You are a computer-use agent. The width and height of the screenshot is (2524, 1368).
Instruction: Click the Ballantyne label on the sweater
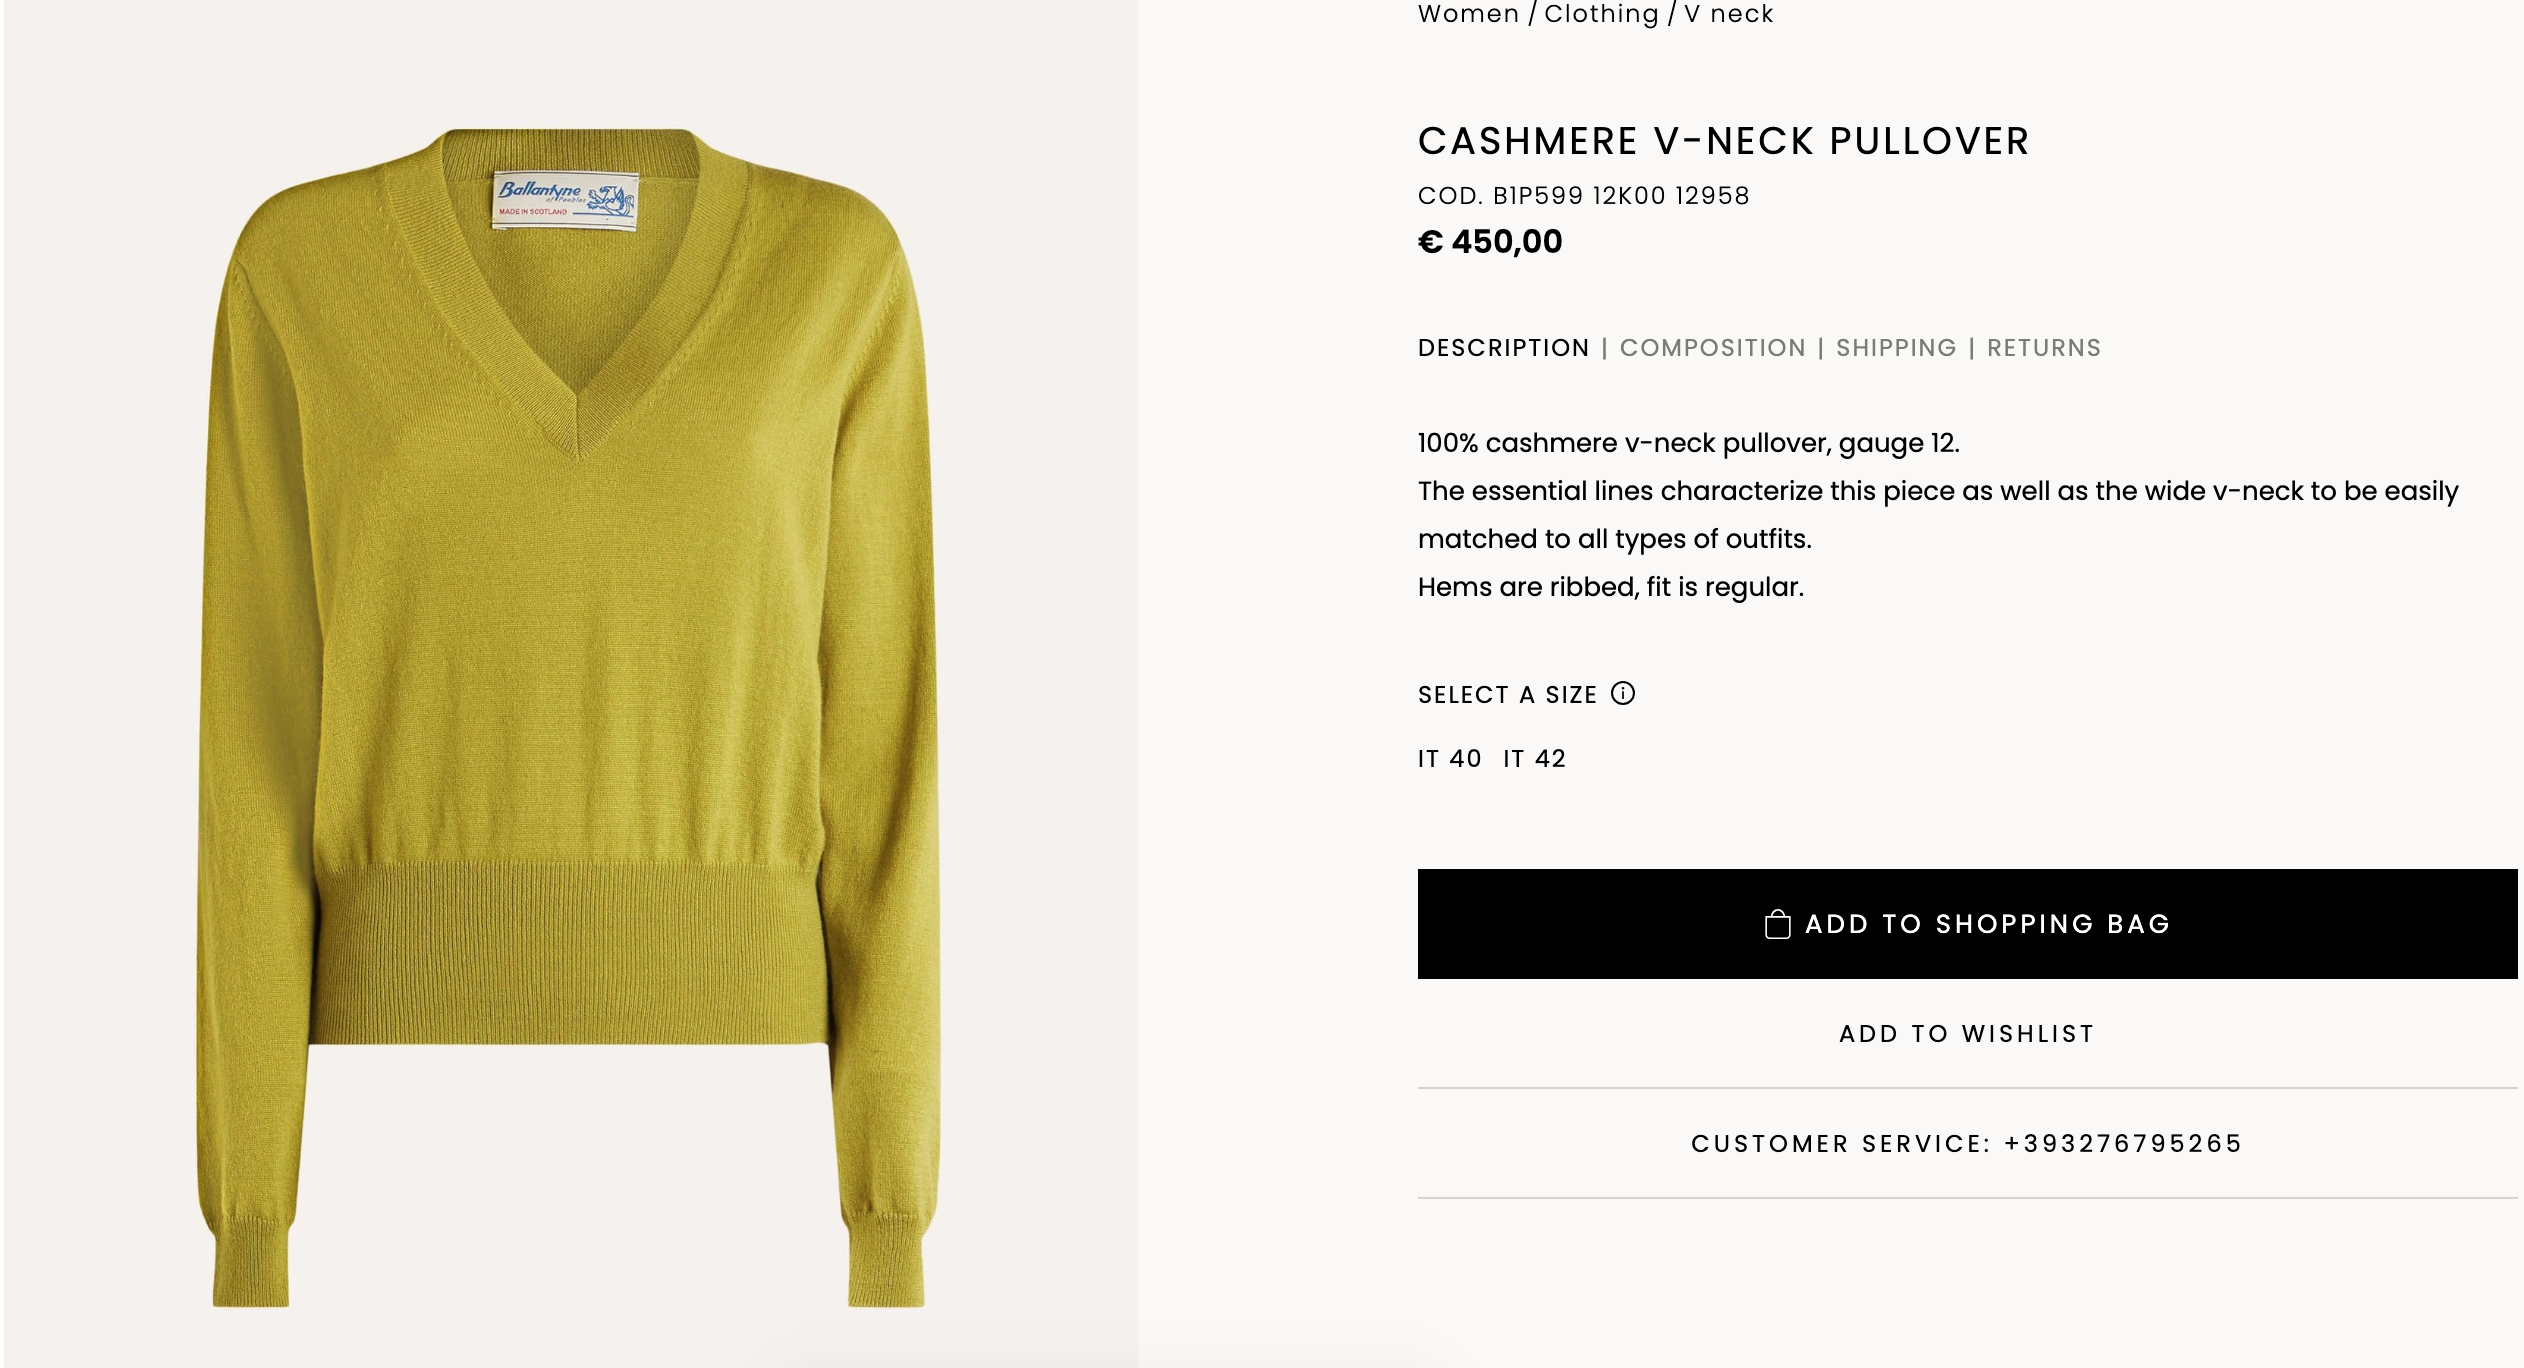click(565, 198)
